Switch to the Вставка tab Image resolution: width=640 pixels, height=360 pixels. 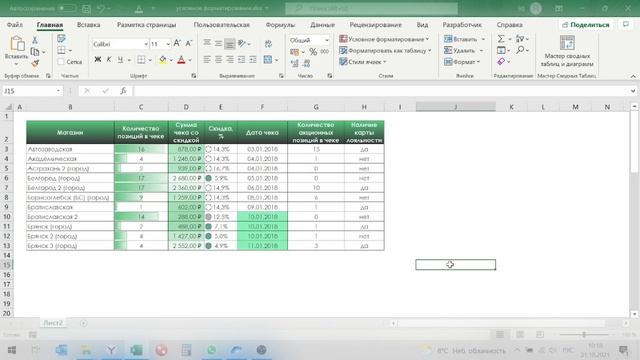(89, 25)
